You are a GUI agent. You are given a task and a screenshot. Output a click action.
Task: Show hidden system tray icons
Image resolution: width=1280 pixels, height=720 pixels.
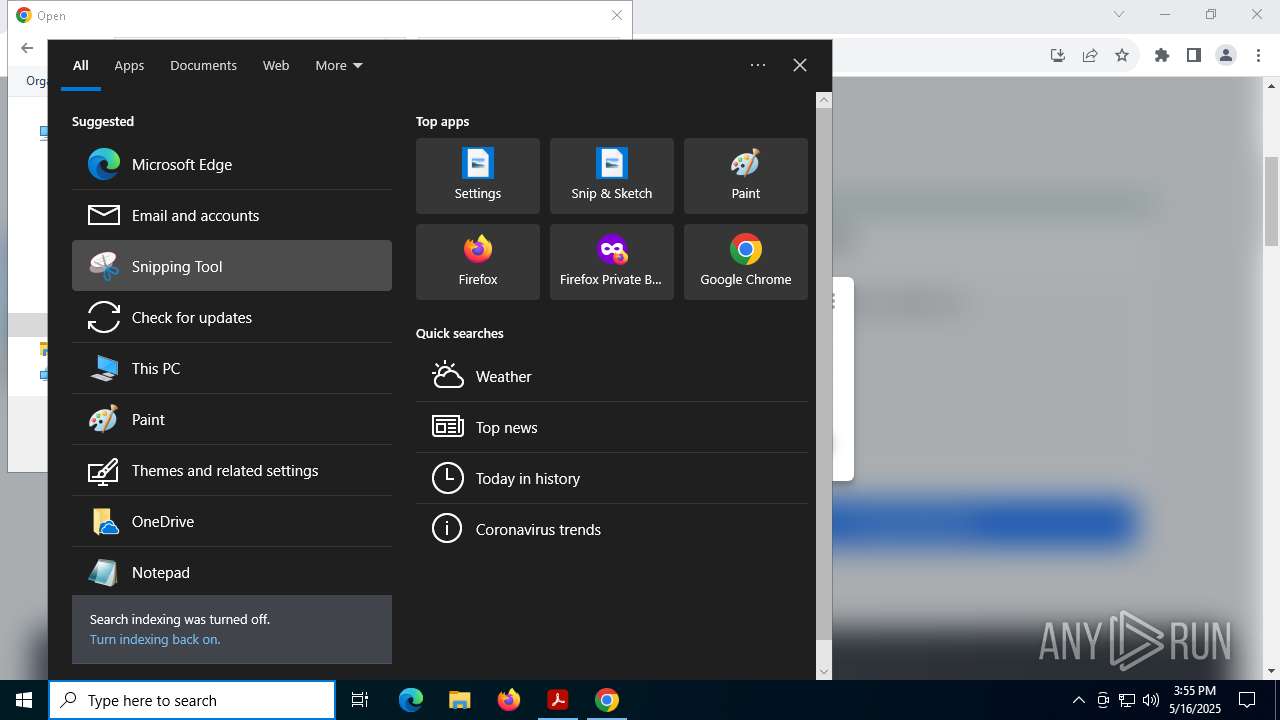click(x=1078, y=700)
